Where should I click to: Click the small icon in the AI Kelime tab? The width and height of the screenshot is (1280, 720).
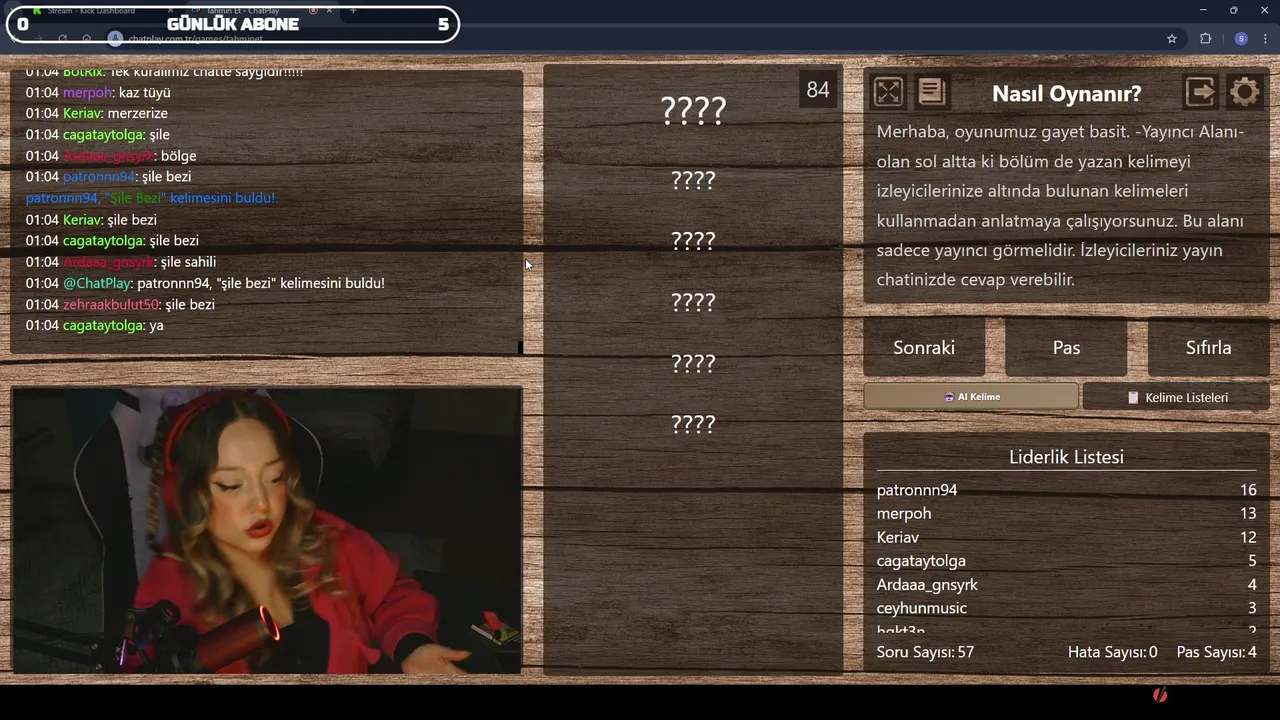949,397
